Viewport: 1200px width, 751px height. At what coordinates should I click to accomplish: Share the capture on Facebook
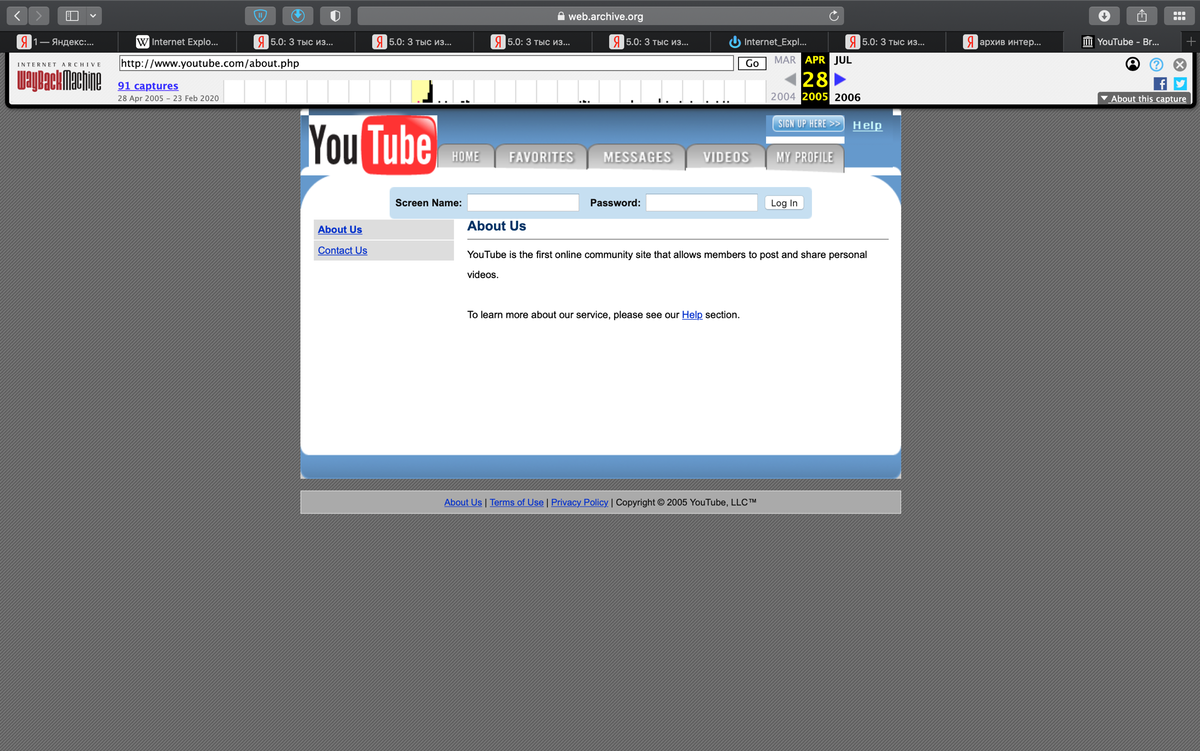click(x=1160, y=84)
